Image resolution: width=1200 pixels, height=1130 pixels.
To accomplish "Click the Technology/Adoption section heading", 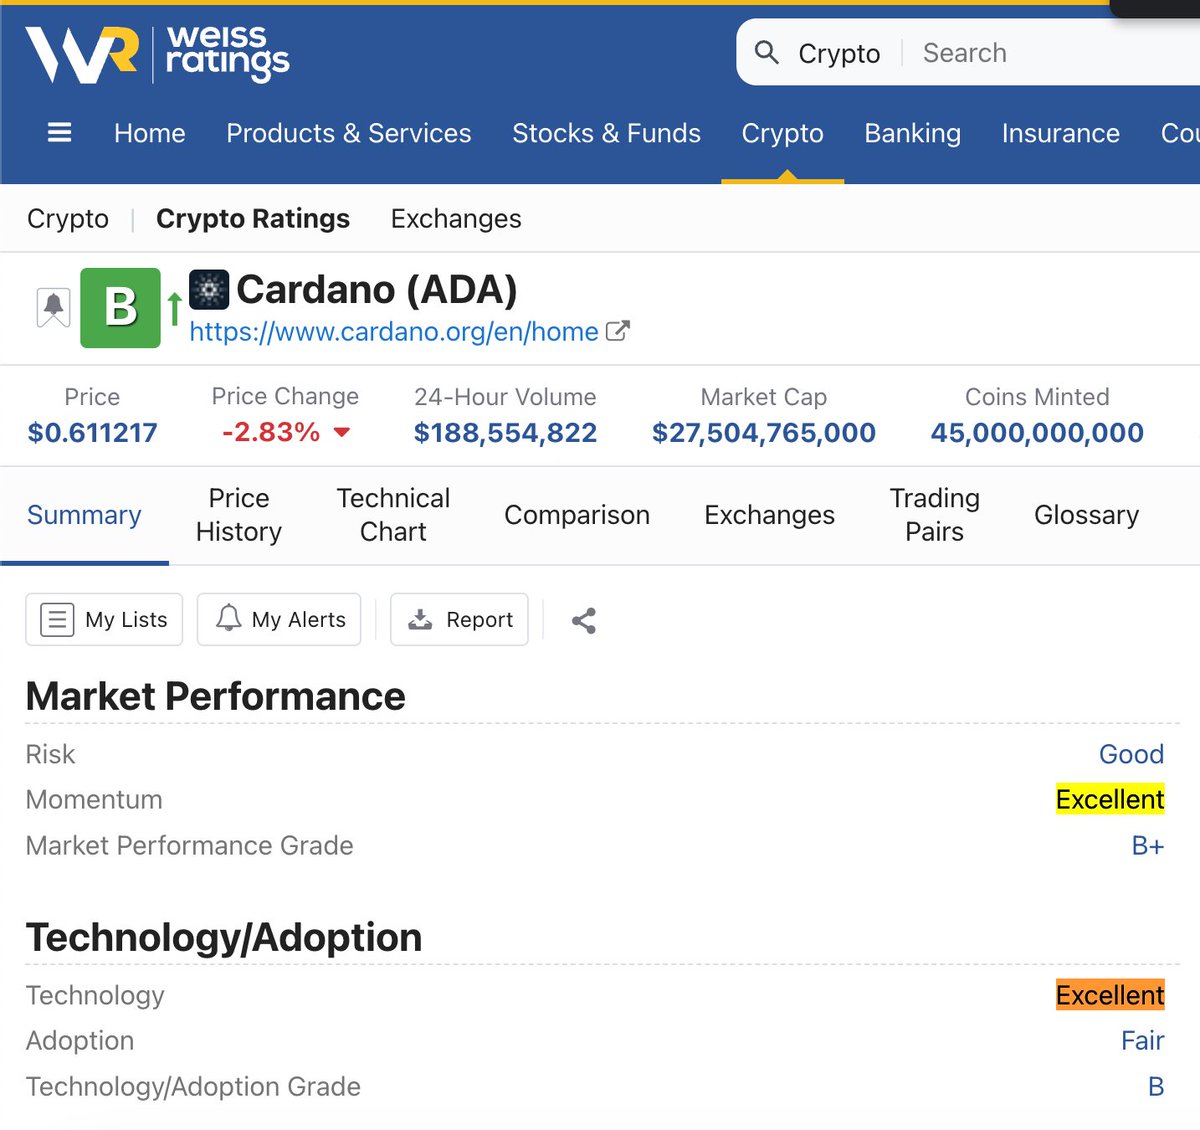I will [x=224, y=938].
